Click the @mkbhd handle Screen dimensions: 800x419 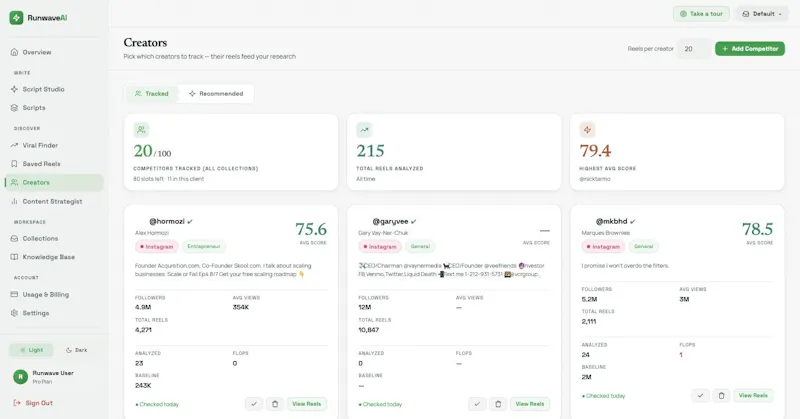[612, 221]
